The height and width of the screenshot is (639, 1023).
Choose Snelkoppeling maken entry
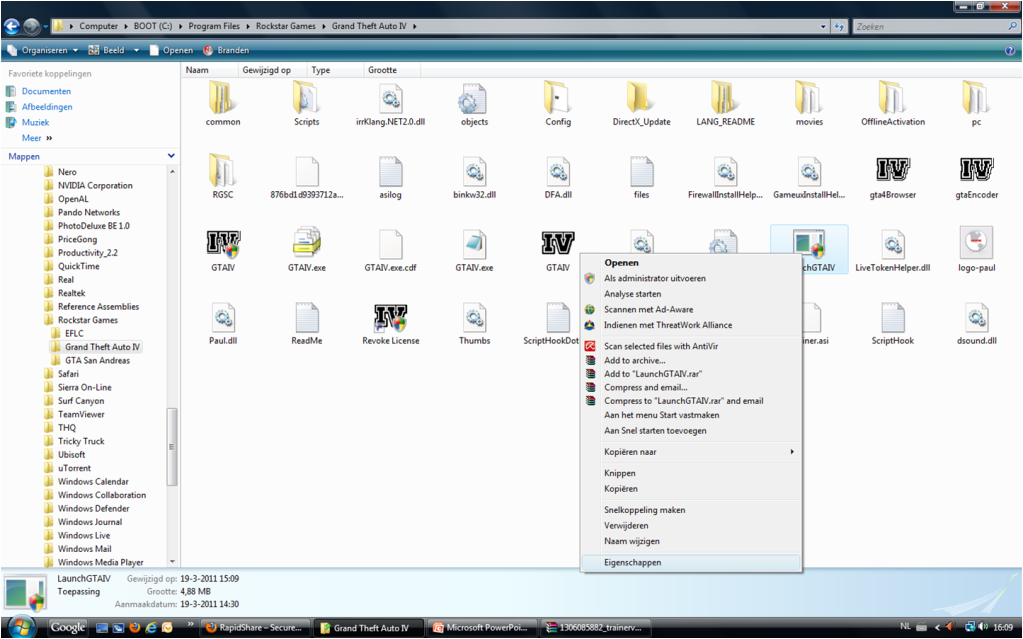690,510
